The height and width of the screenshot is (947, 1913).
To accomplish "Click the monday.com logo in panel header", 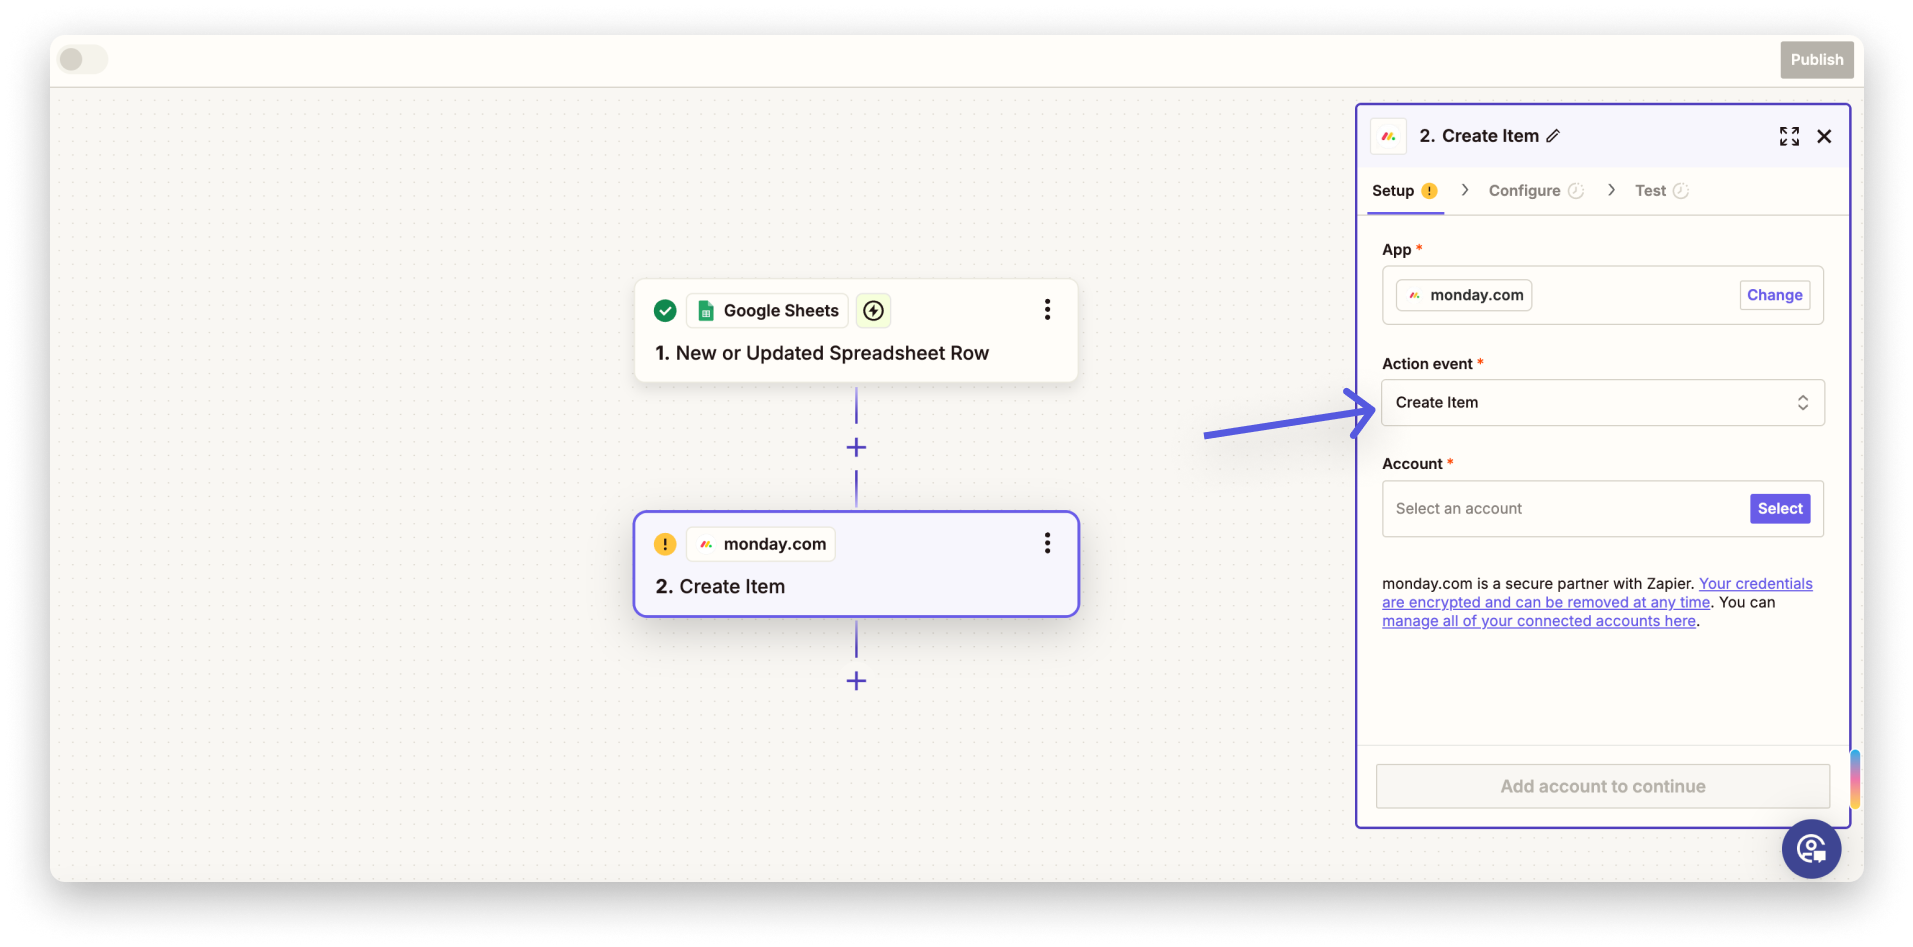I will (x=1389, y=136).
